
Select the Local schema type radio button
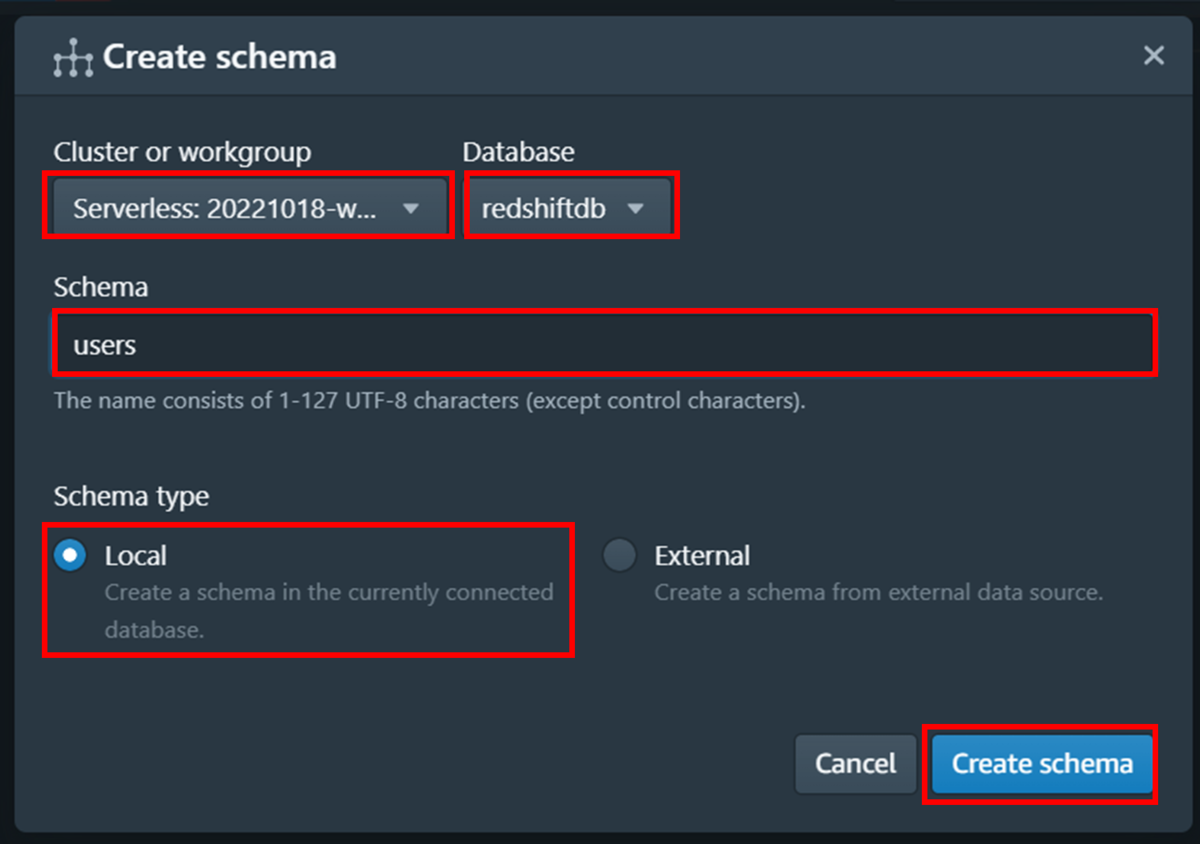pos(70,555)
